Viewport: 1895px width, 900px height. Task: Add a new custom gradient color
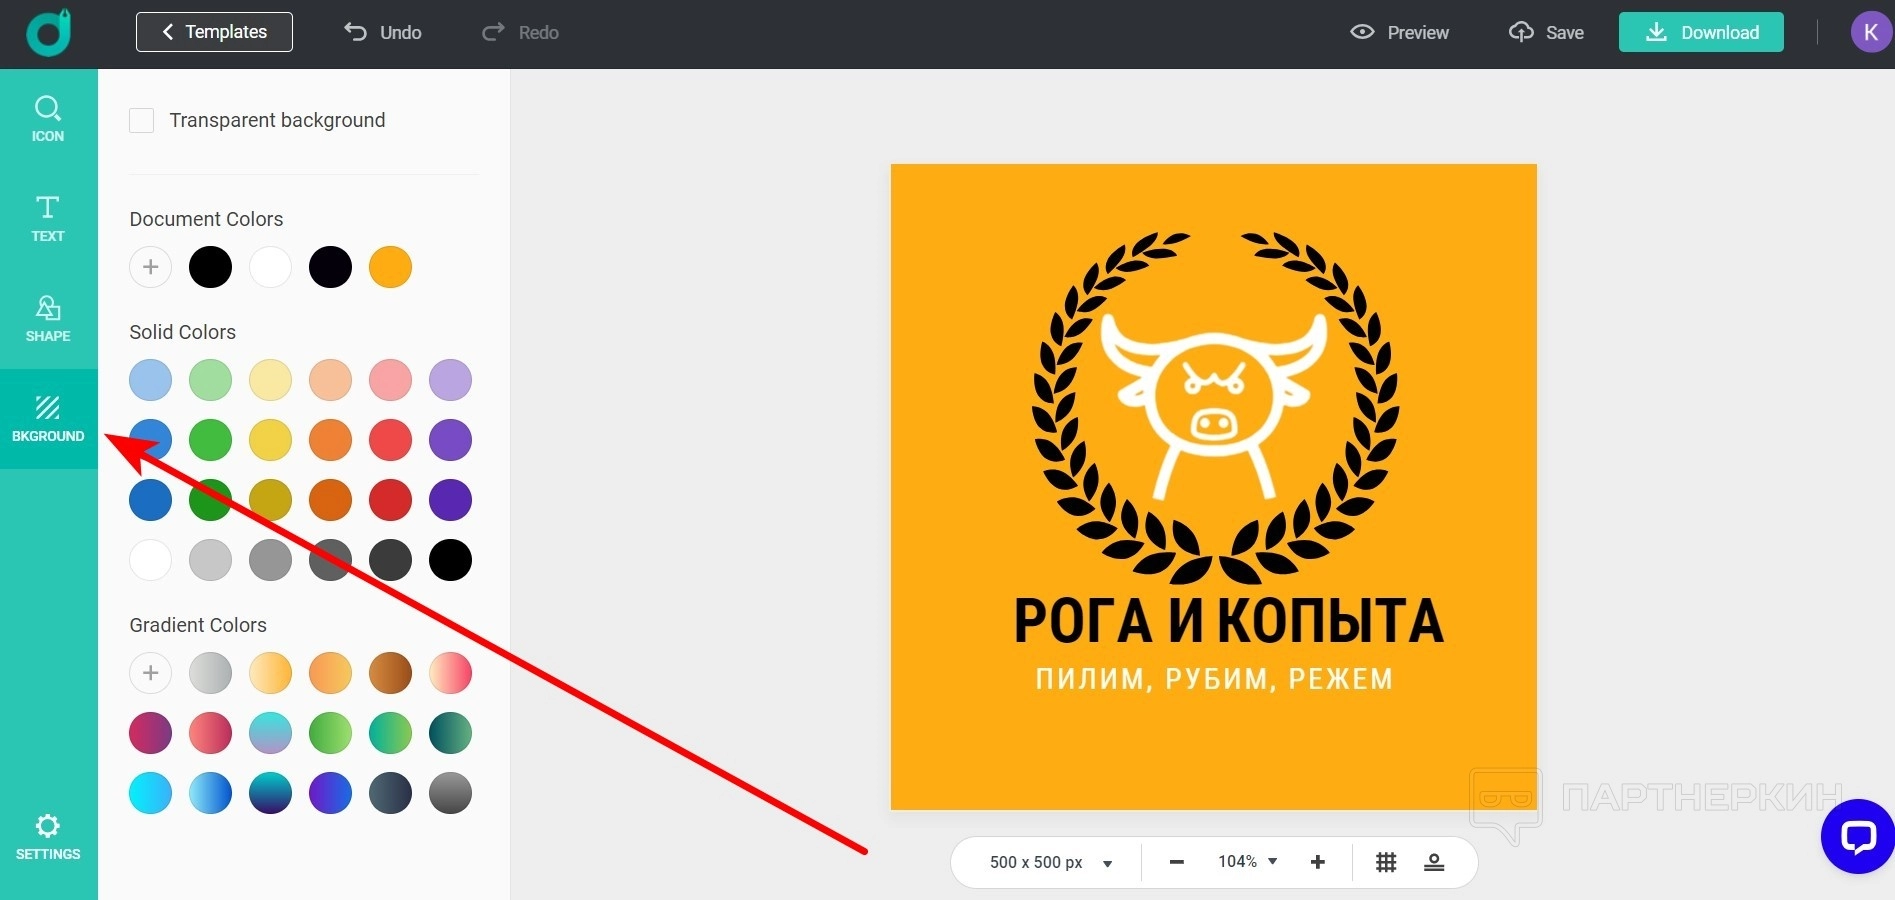[151, 673]
